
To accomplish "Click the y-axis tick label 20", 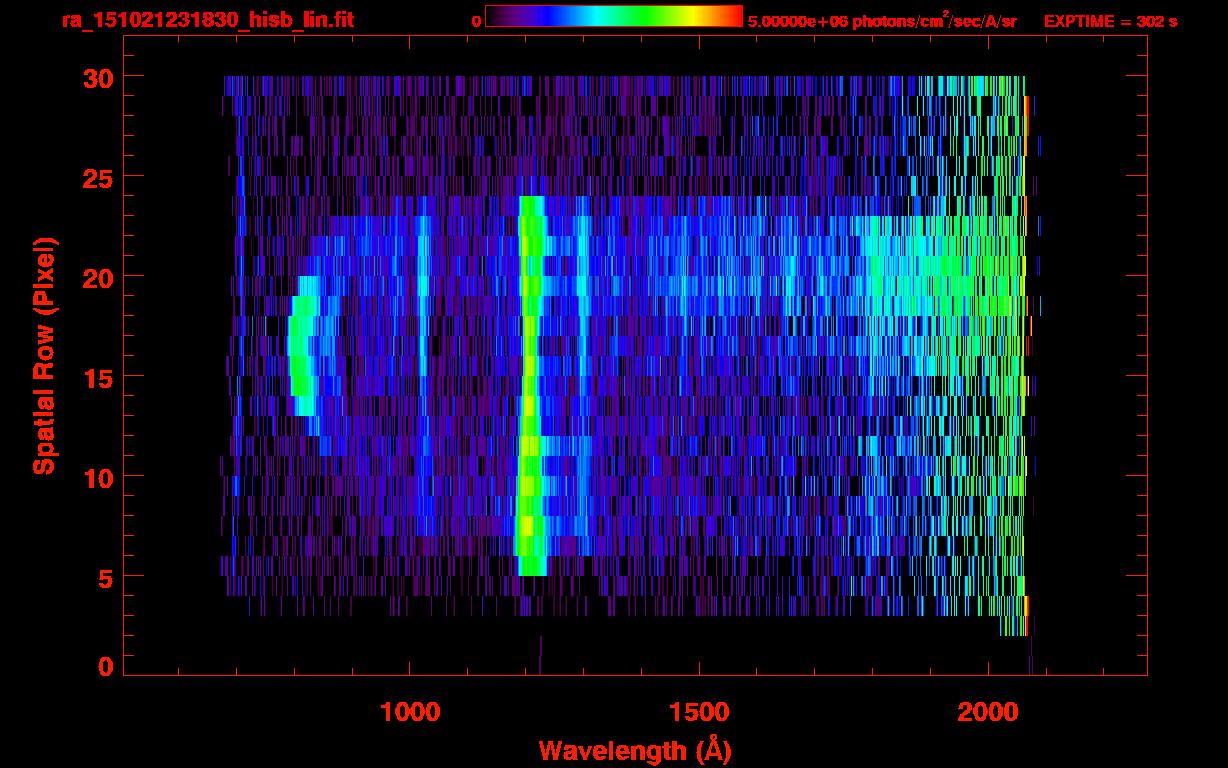I will click(x=96, y=277).
